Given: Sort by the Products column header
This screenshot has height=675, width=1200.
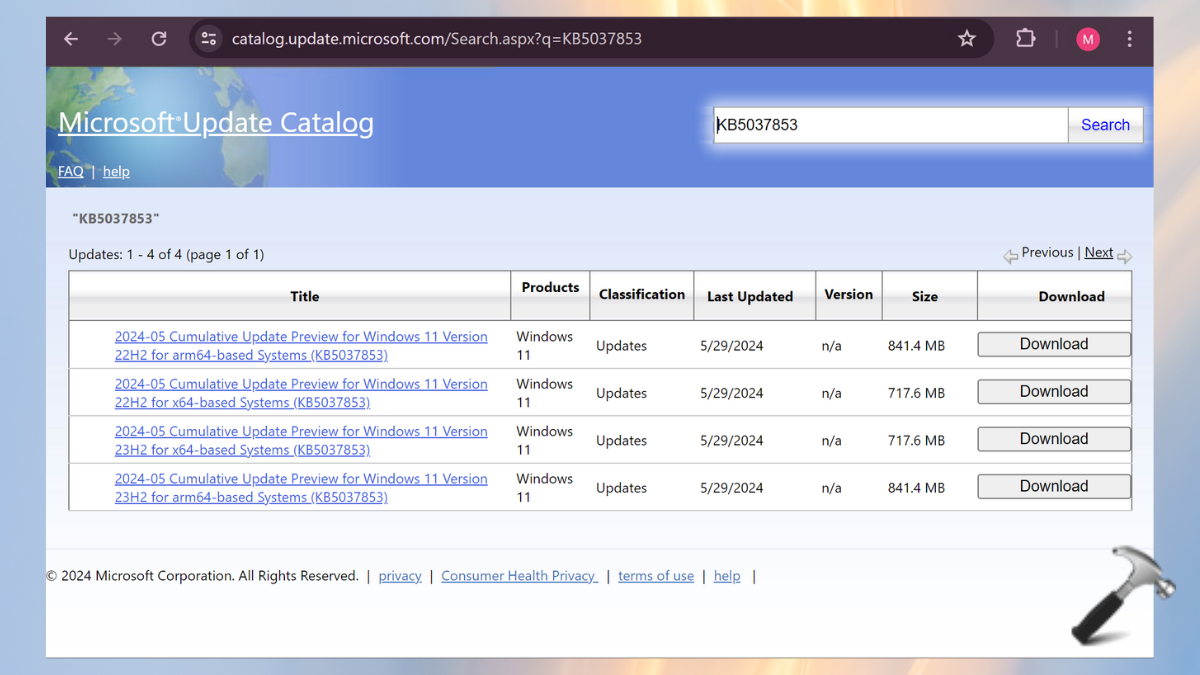Looking at the screenshot, I should click(x=550, y=287).
